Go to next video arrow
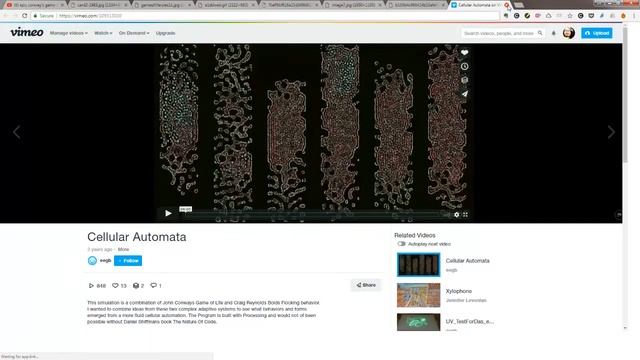The height and width of the screenshot is (360, 640). point(611,132)
